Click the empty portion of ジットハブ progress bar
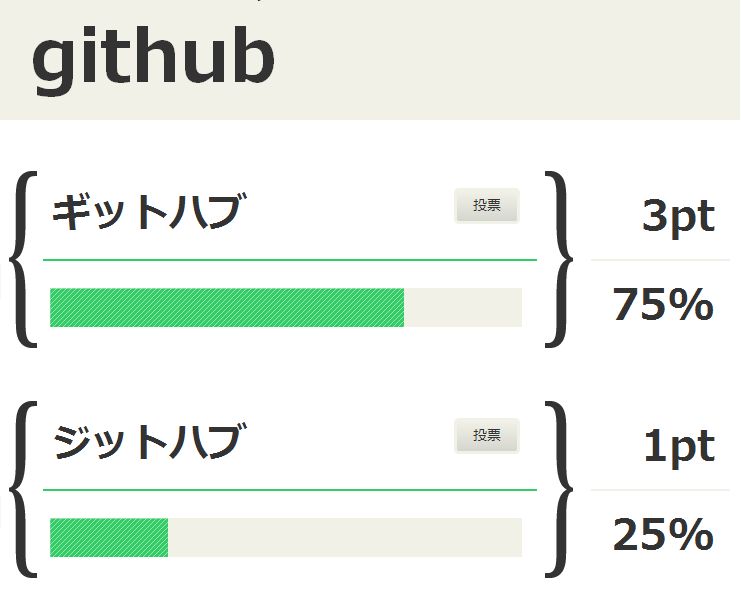This screenshot has height=589, width=741. [x=345, y=537]
